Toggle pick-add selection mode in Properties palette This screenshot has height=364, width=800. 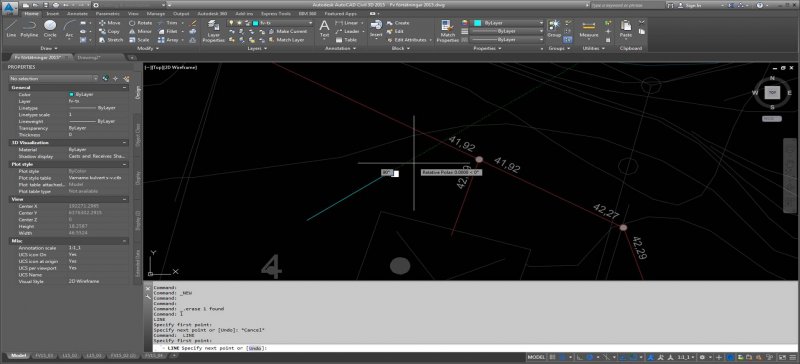click(106, 79)
